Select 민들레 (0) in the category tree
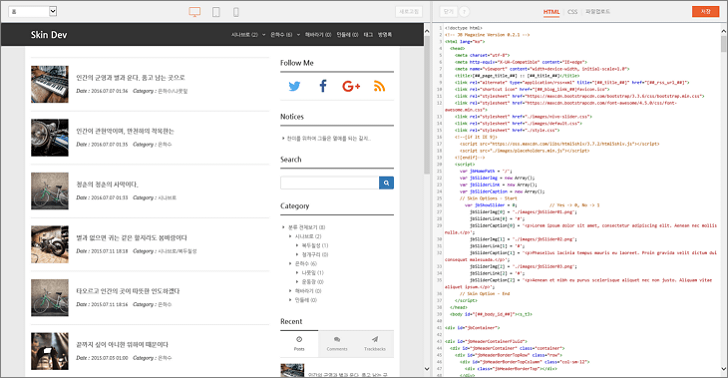 pos(306,300)
